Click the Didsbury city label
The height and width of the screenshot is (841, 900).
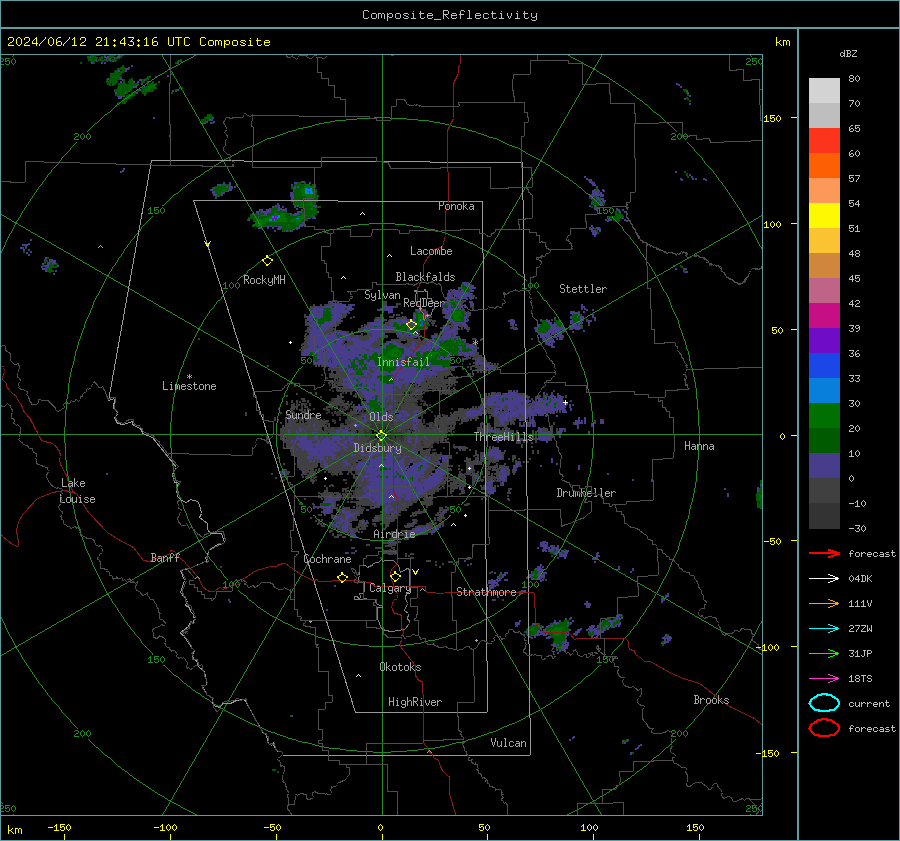[377, 448]
